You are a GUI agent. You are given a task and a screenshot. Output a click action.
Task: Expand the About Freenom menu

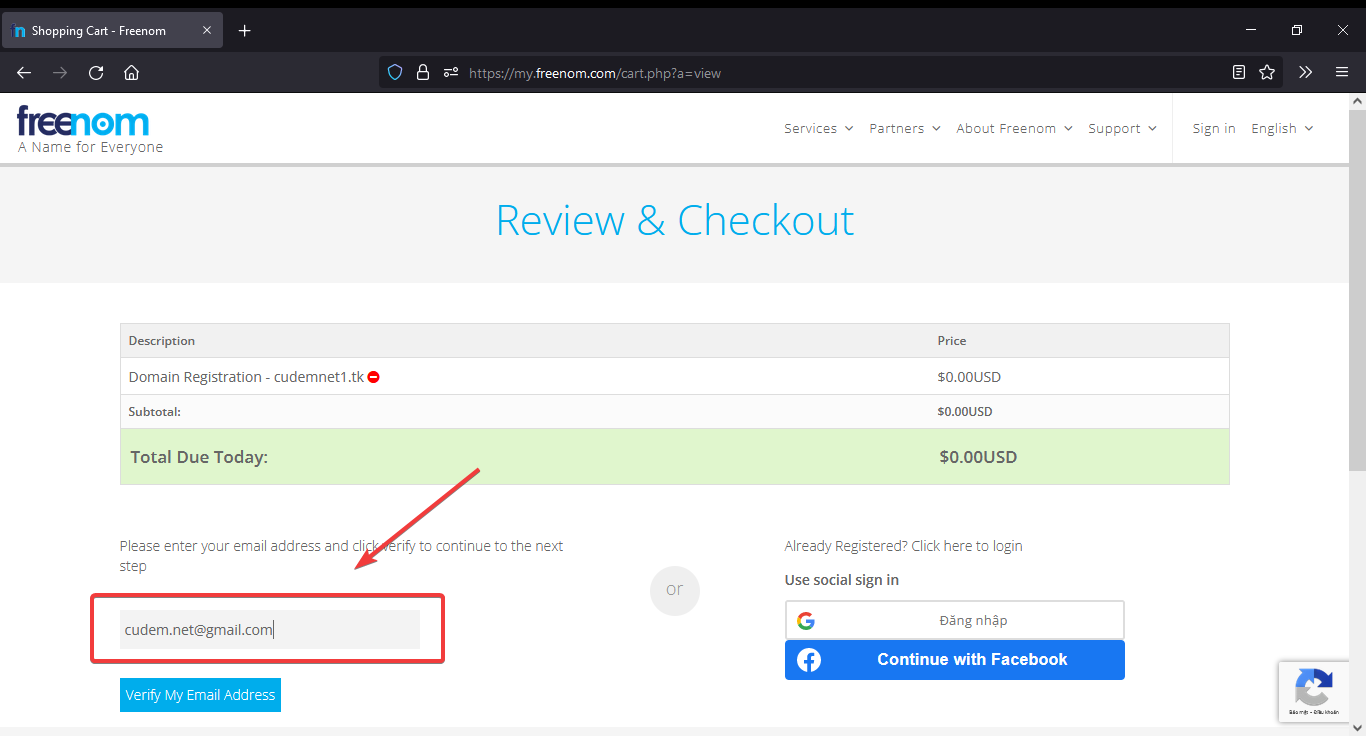coord(1014,128)
